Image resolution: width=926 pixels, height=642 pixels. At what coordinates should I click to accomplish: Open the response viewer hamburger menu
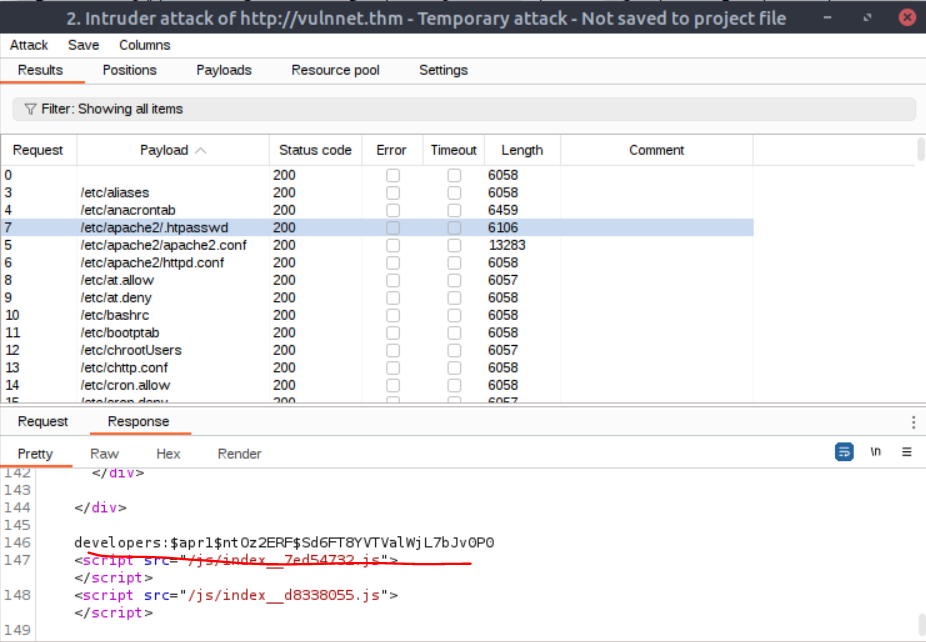[907, 452]
